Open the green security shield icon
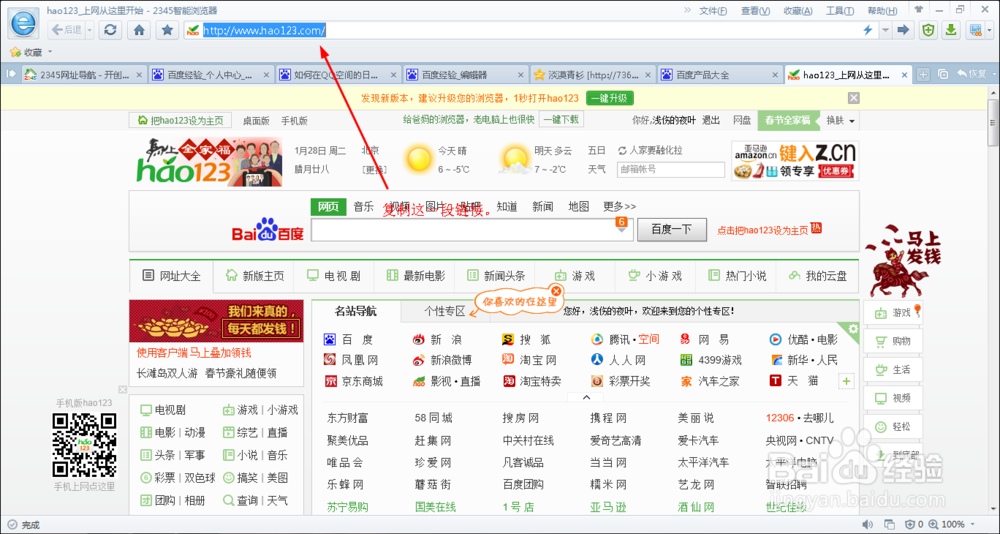Screen dimensions: 1000x534 pos(928,30)
